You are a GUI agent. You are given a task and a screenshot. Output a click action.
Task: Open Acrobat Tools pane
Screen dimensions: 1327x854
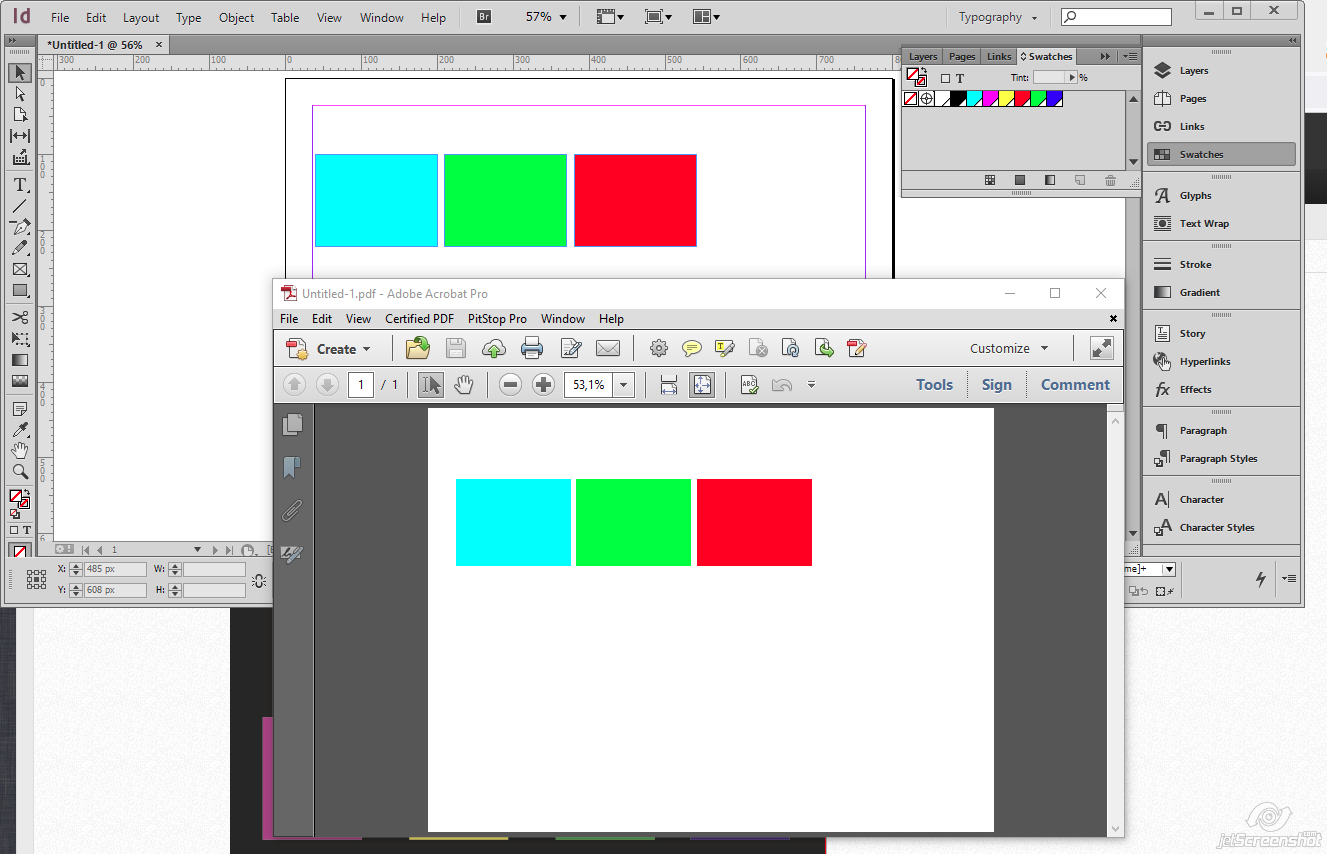click(x=934, y=385)
